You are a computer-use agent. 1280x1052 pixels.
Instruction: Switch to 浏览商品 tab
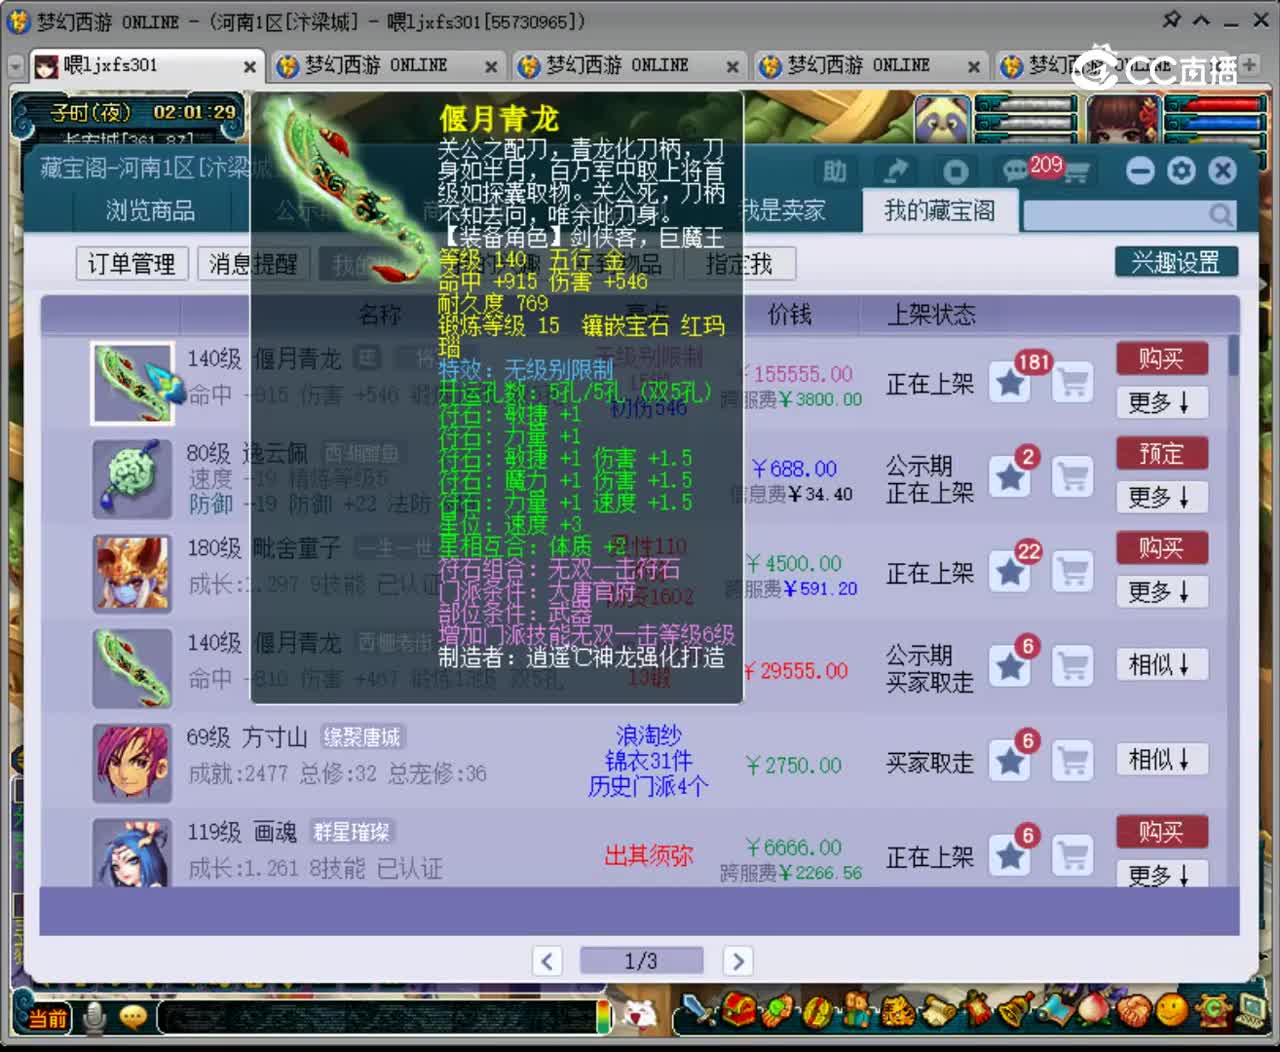pos(150,211)
